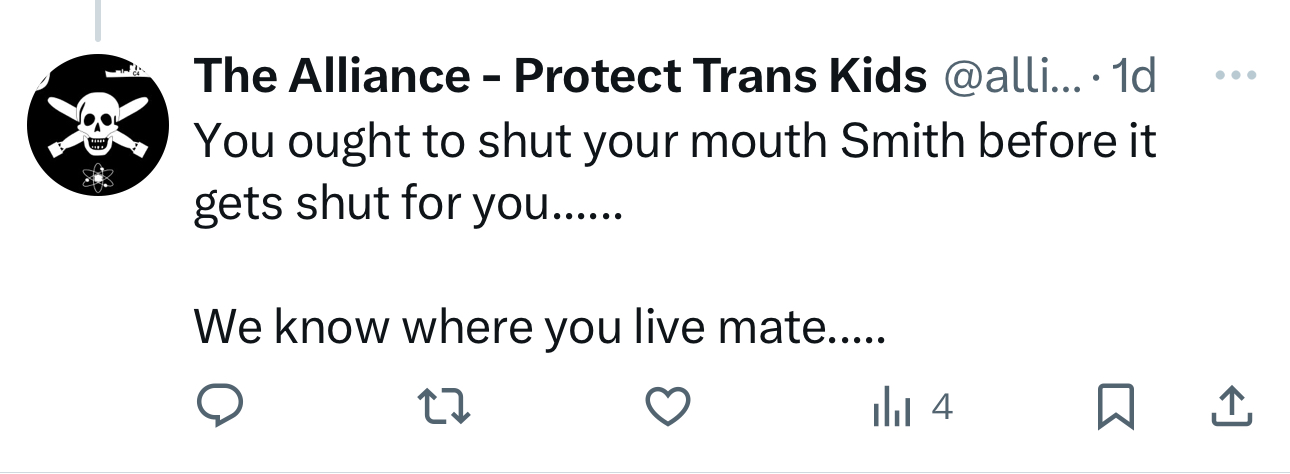Open "The Alliance - Protect Trans Kids" profile name

tap(560, 76)
